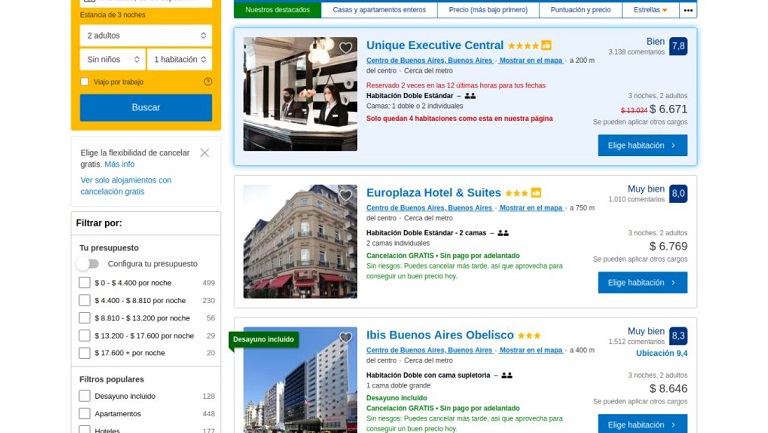
Task: Choose a room at Unique Executive Central
Action: pyautogui.click(x=643, y=145)
